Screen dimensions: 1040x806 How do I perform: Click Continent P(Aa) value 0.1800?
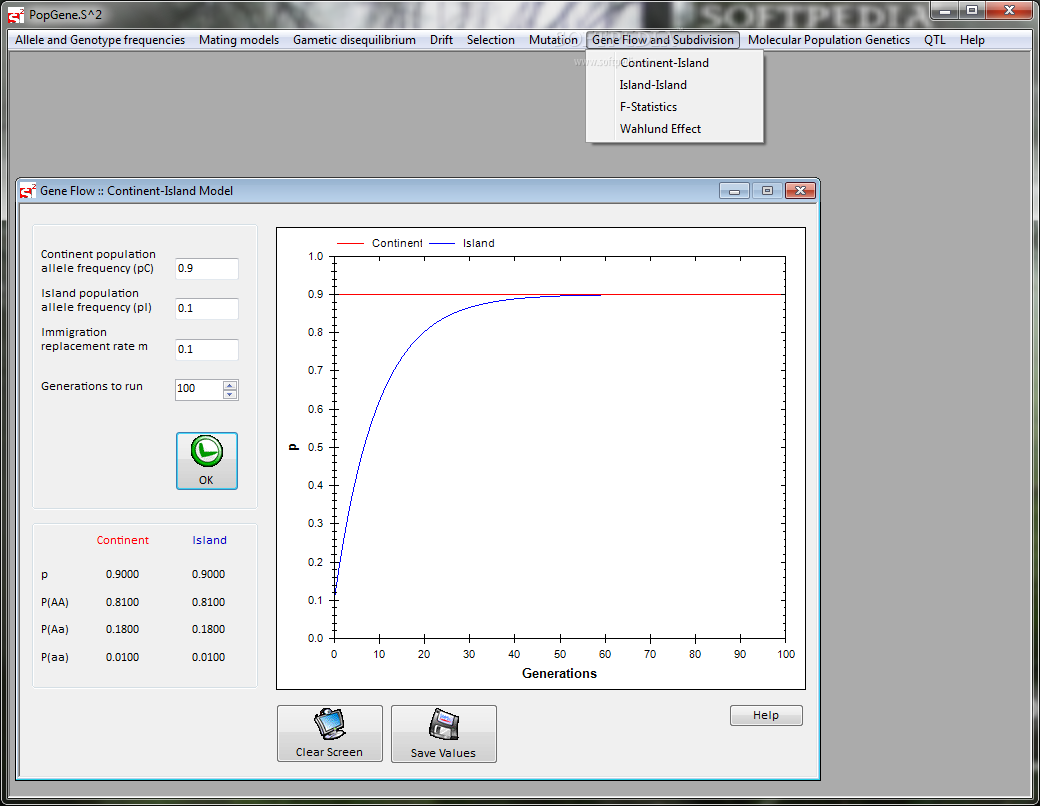123,629
